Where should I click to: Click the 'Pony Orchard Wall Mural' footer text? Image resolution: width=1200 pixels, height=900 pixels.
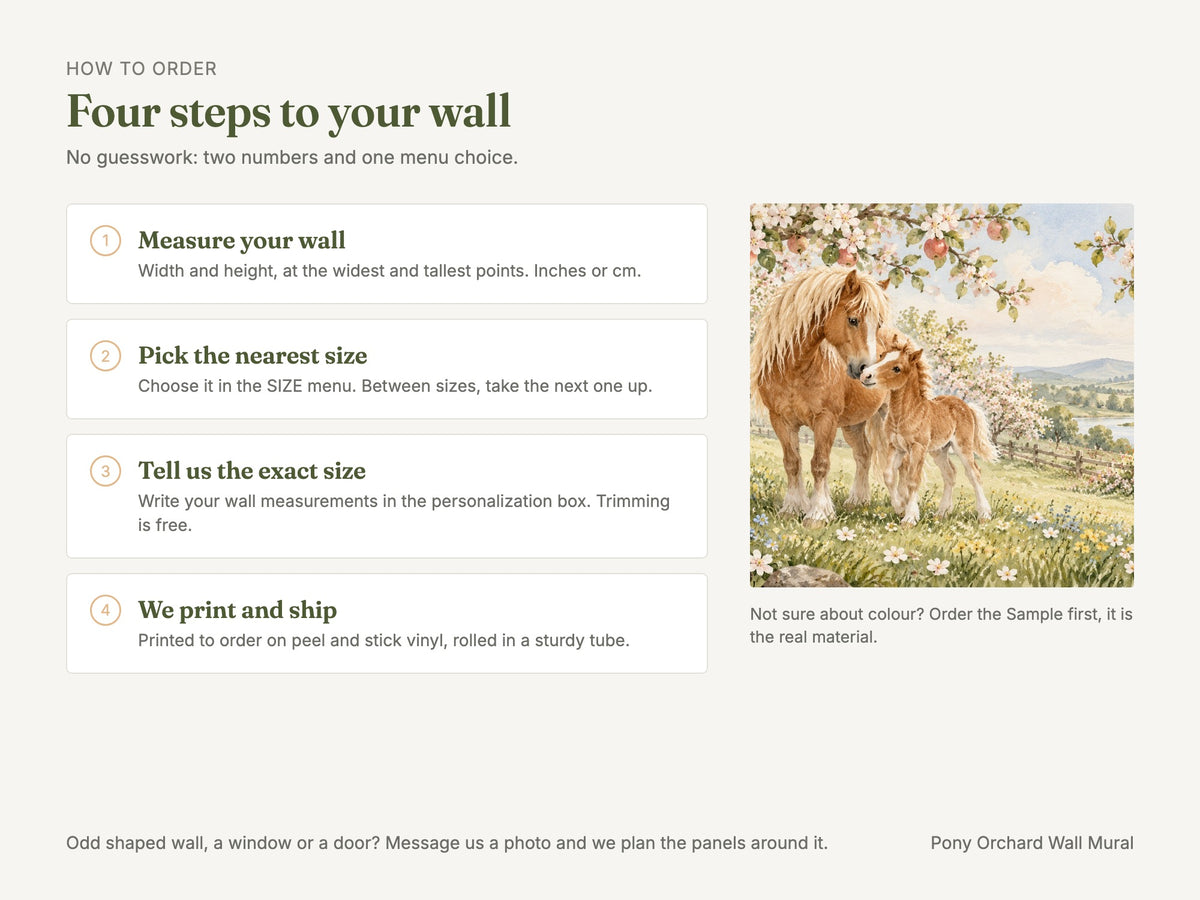coord(1032,843)
